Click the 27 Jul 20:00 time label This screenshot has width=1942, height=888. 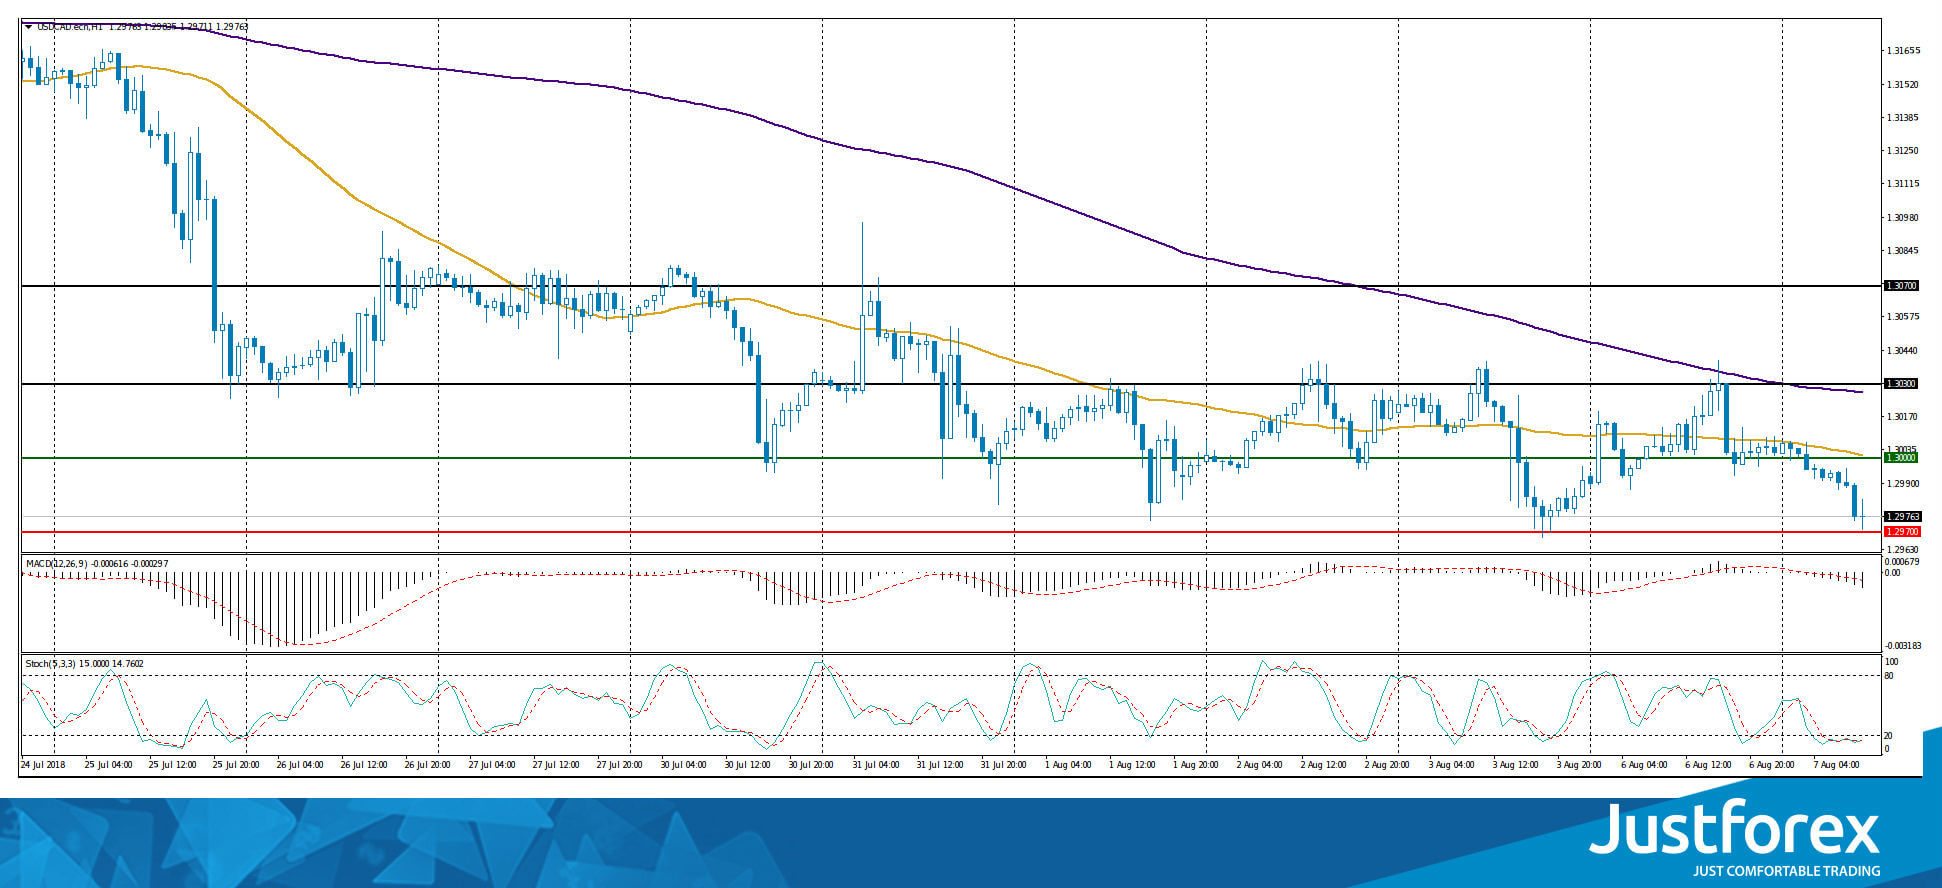click(x=620, y=765)
